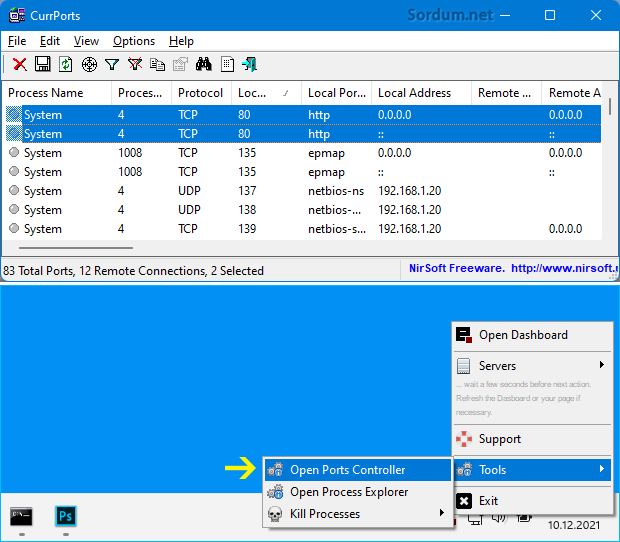The height and width of the screenshot is (542, 620).
Task: Open the funnel filter toolbar icon
Action: 112,64
